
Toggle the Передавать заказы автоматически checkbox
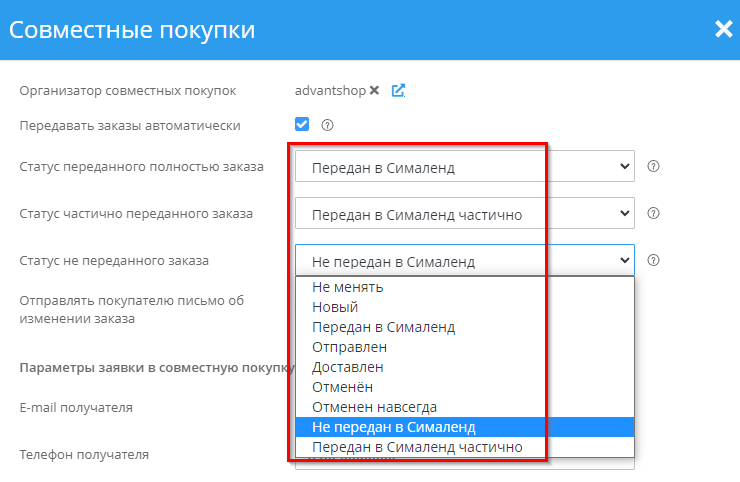(302, 125)
